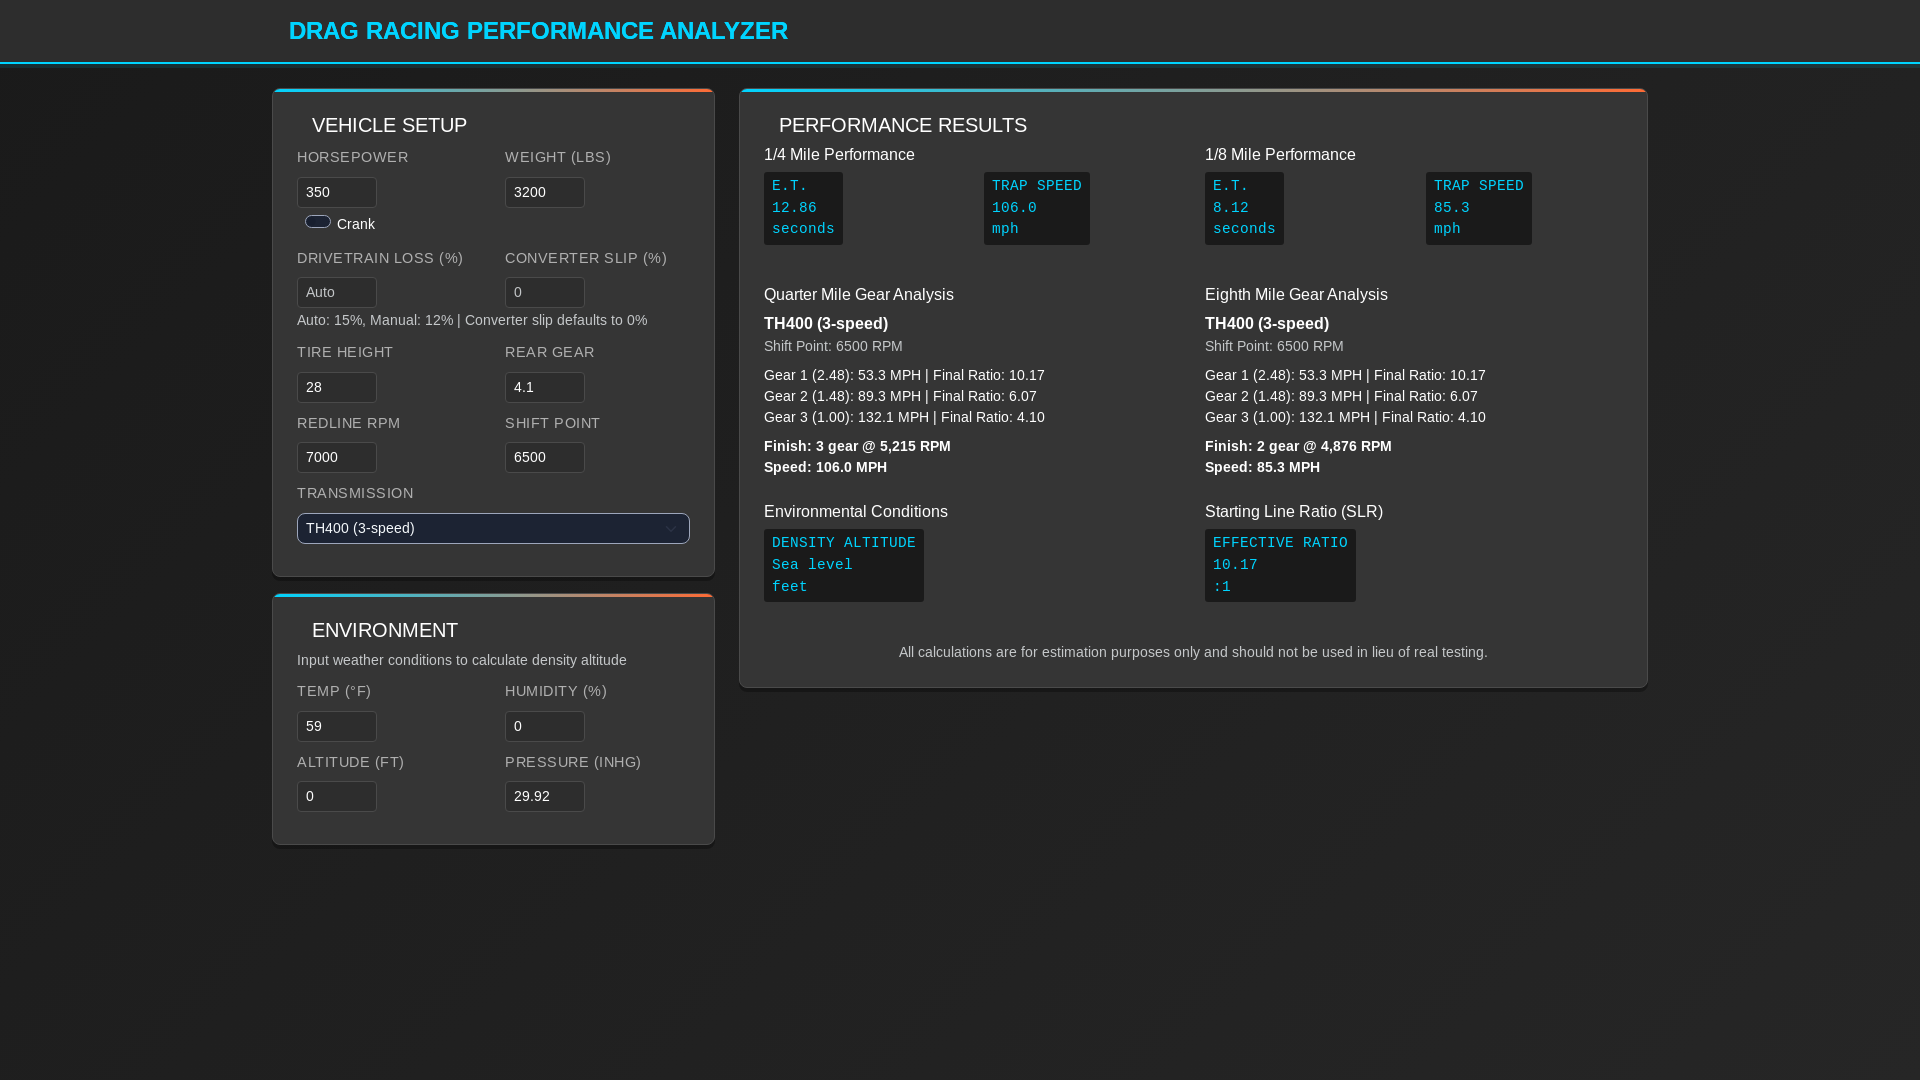Click the Redline RPM field

337,457
